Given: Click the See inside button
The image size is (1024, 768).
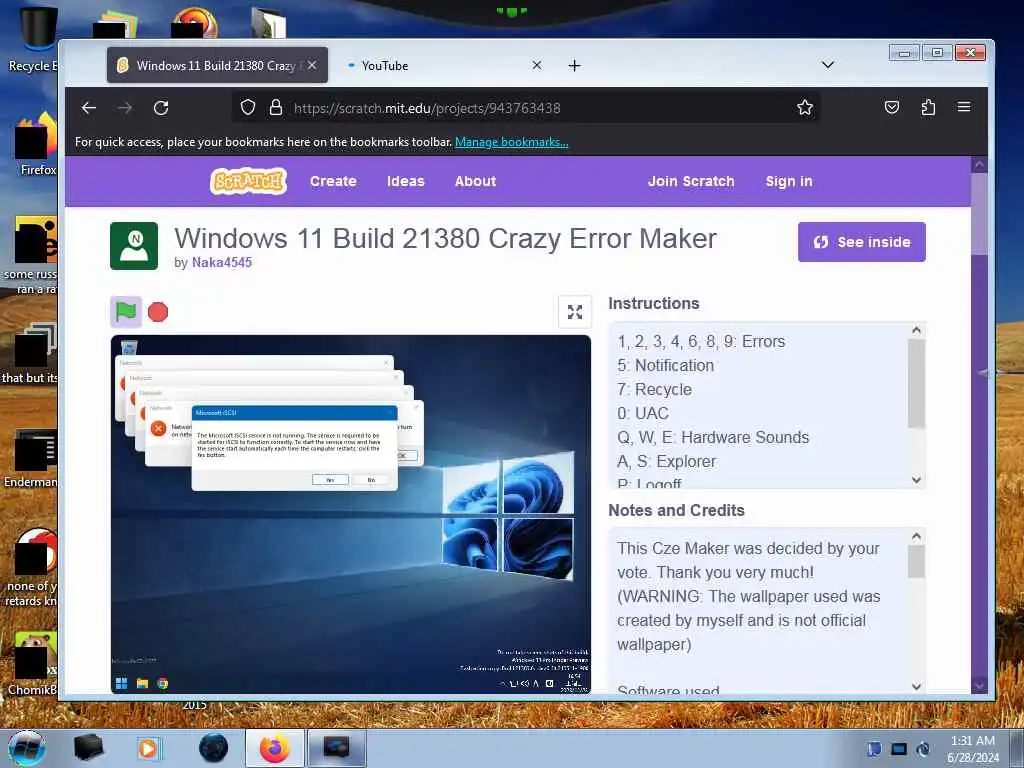Looking at the screenshot, I should pos(861,242).
